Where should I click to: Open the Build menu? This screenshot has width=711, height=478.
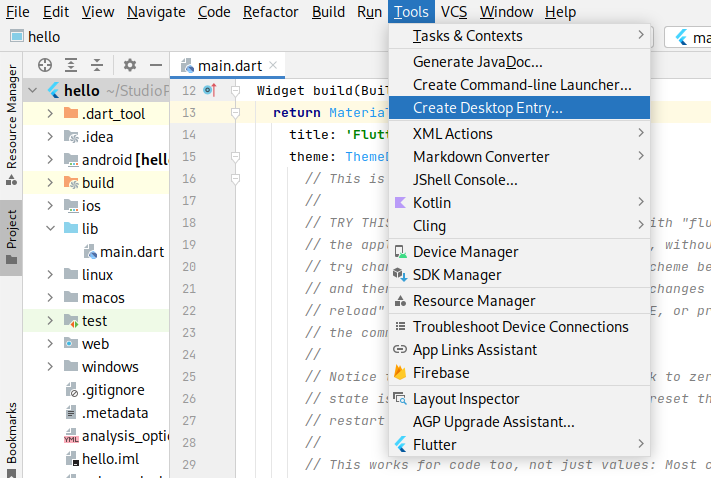tap(328, 12)
